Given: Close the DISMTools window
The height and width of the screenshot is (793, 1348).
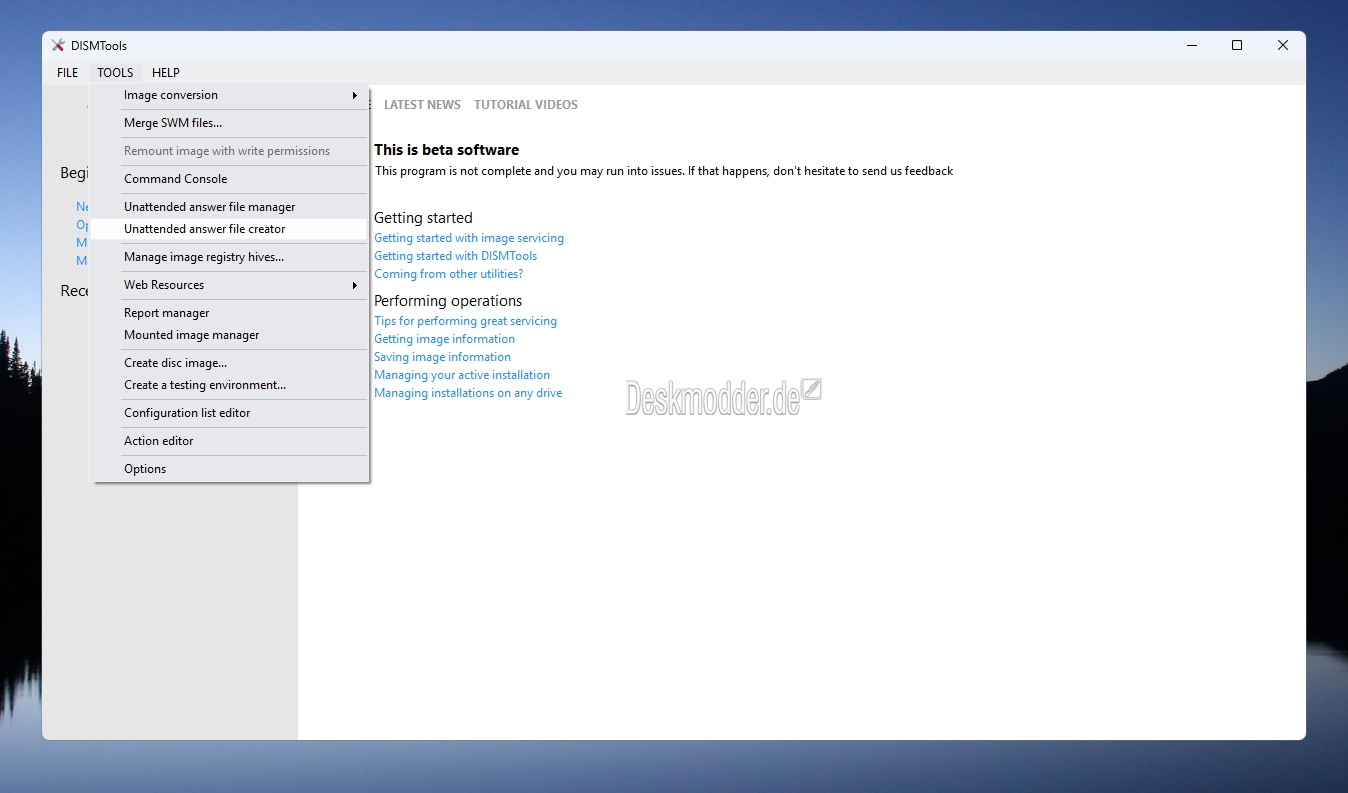Looking at the screenshot, I should coord(1283,45).
